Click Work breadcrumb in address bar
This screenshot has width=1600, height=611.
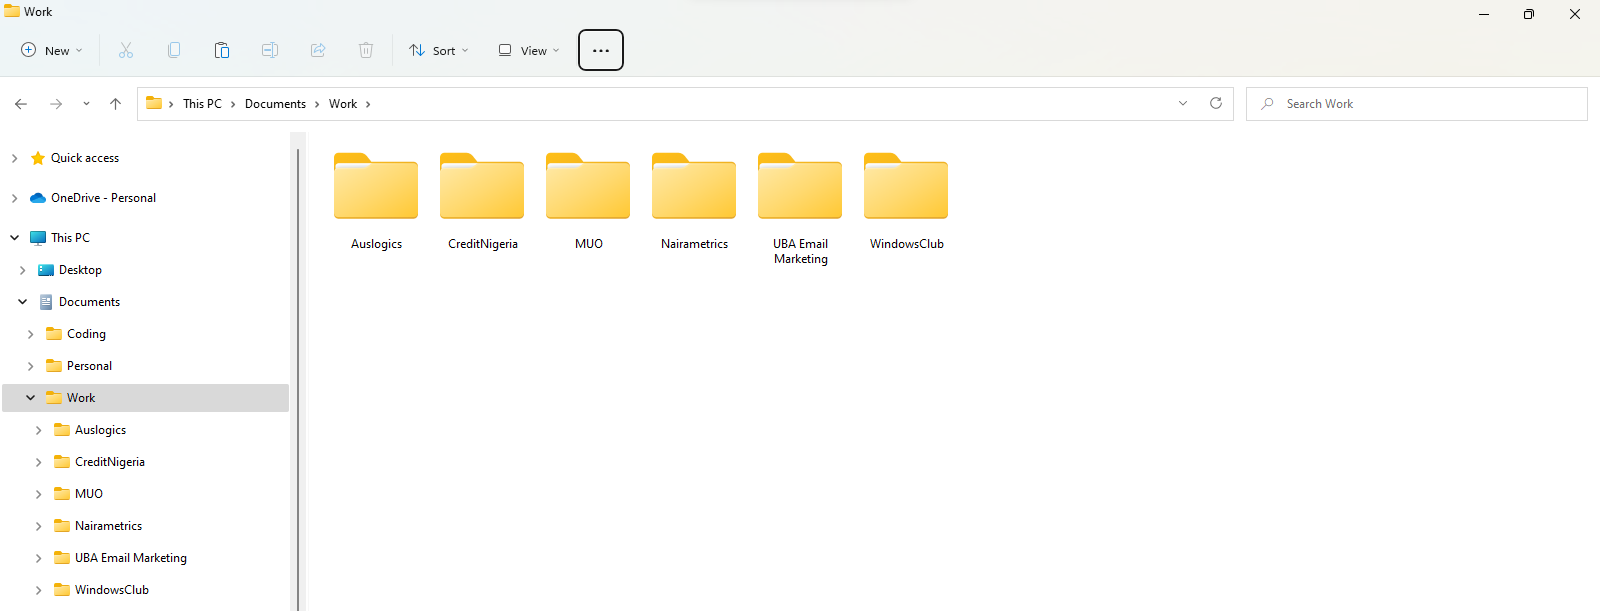click(x=343, y=104)
